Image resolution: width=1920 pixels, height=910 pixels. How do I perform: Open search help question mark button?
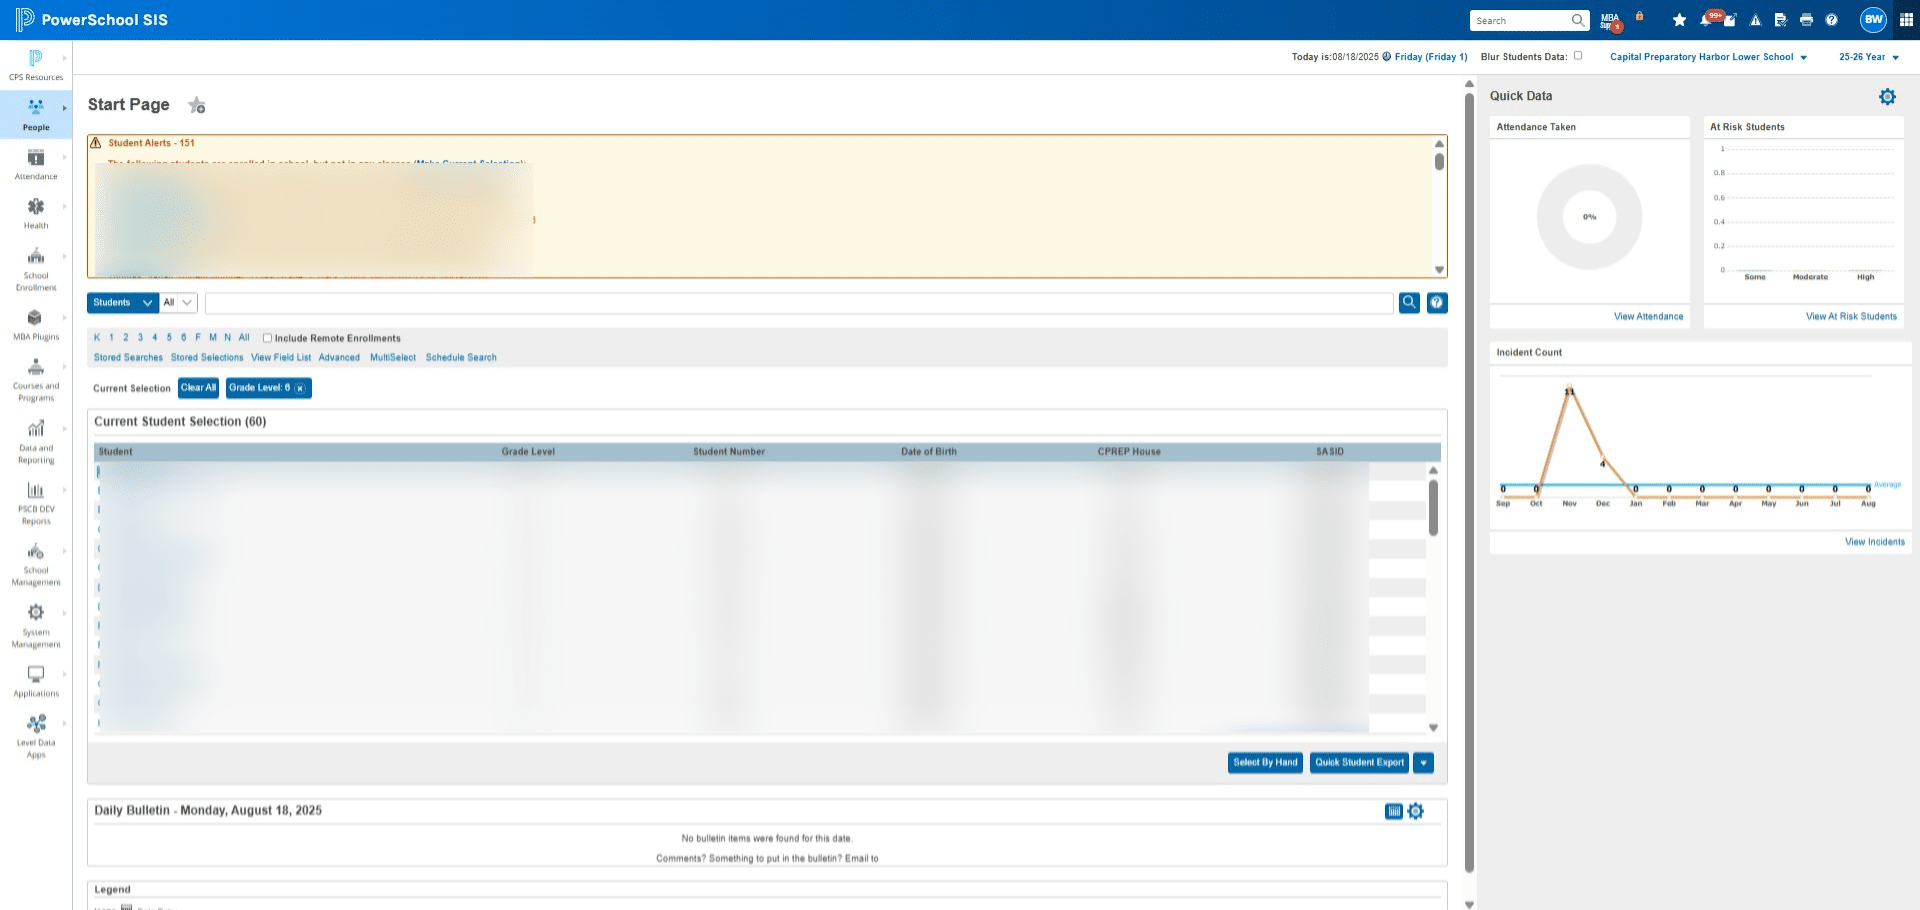[x=1437, y=302]
